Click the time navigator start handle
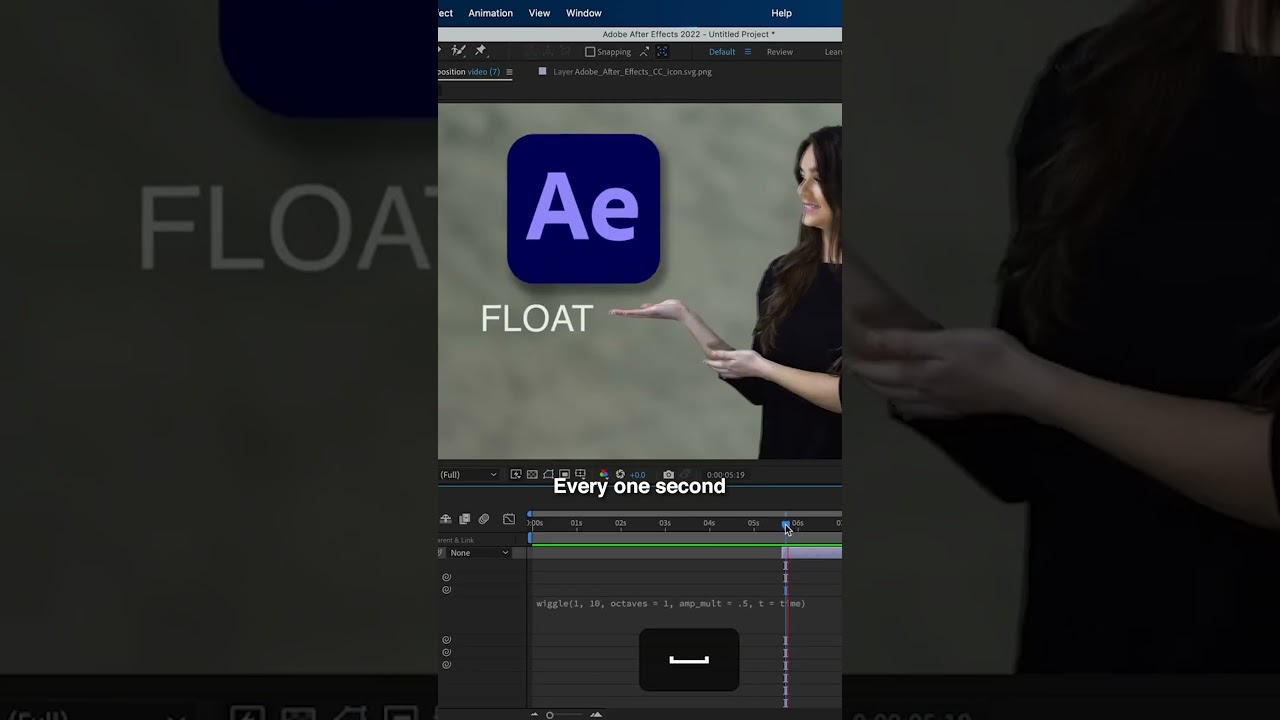The image size is (1280, 720). [530, 514]
